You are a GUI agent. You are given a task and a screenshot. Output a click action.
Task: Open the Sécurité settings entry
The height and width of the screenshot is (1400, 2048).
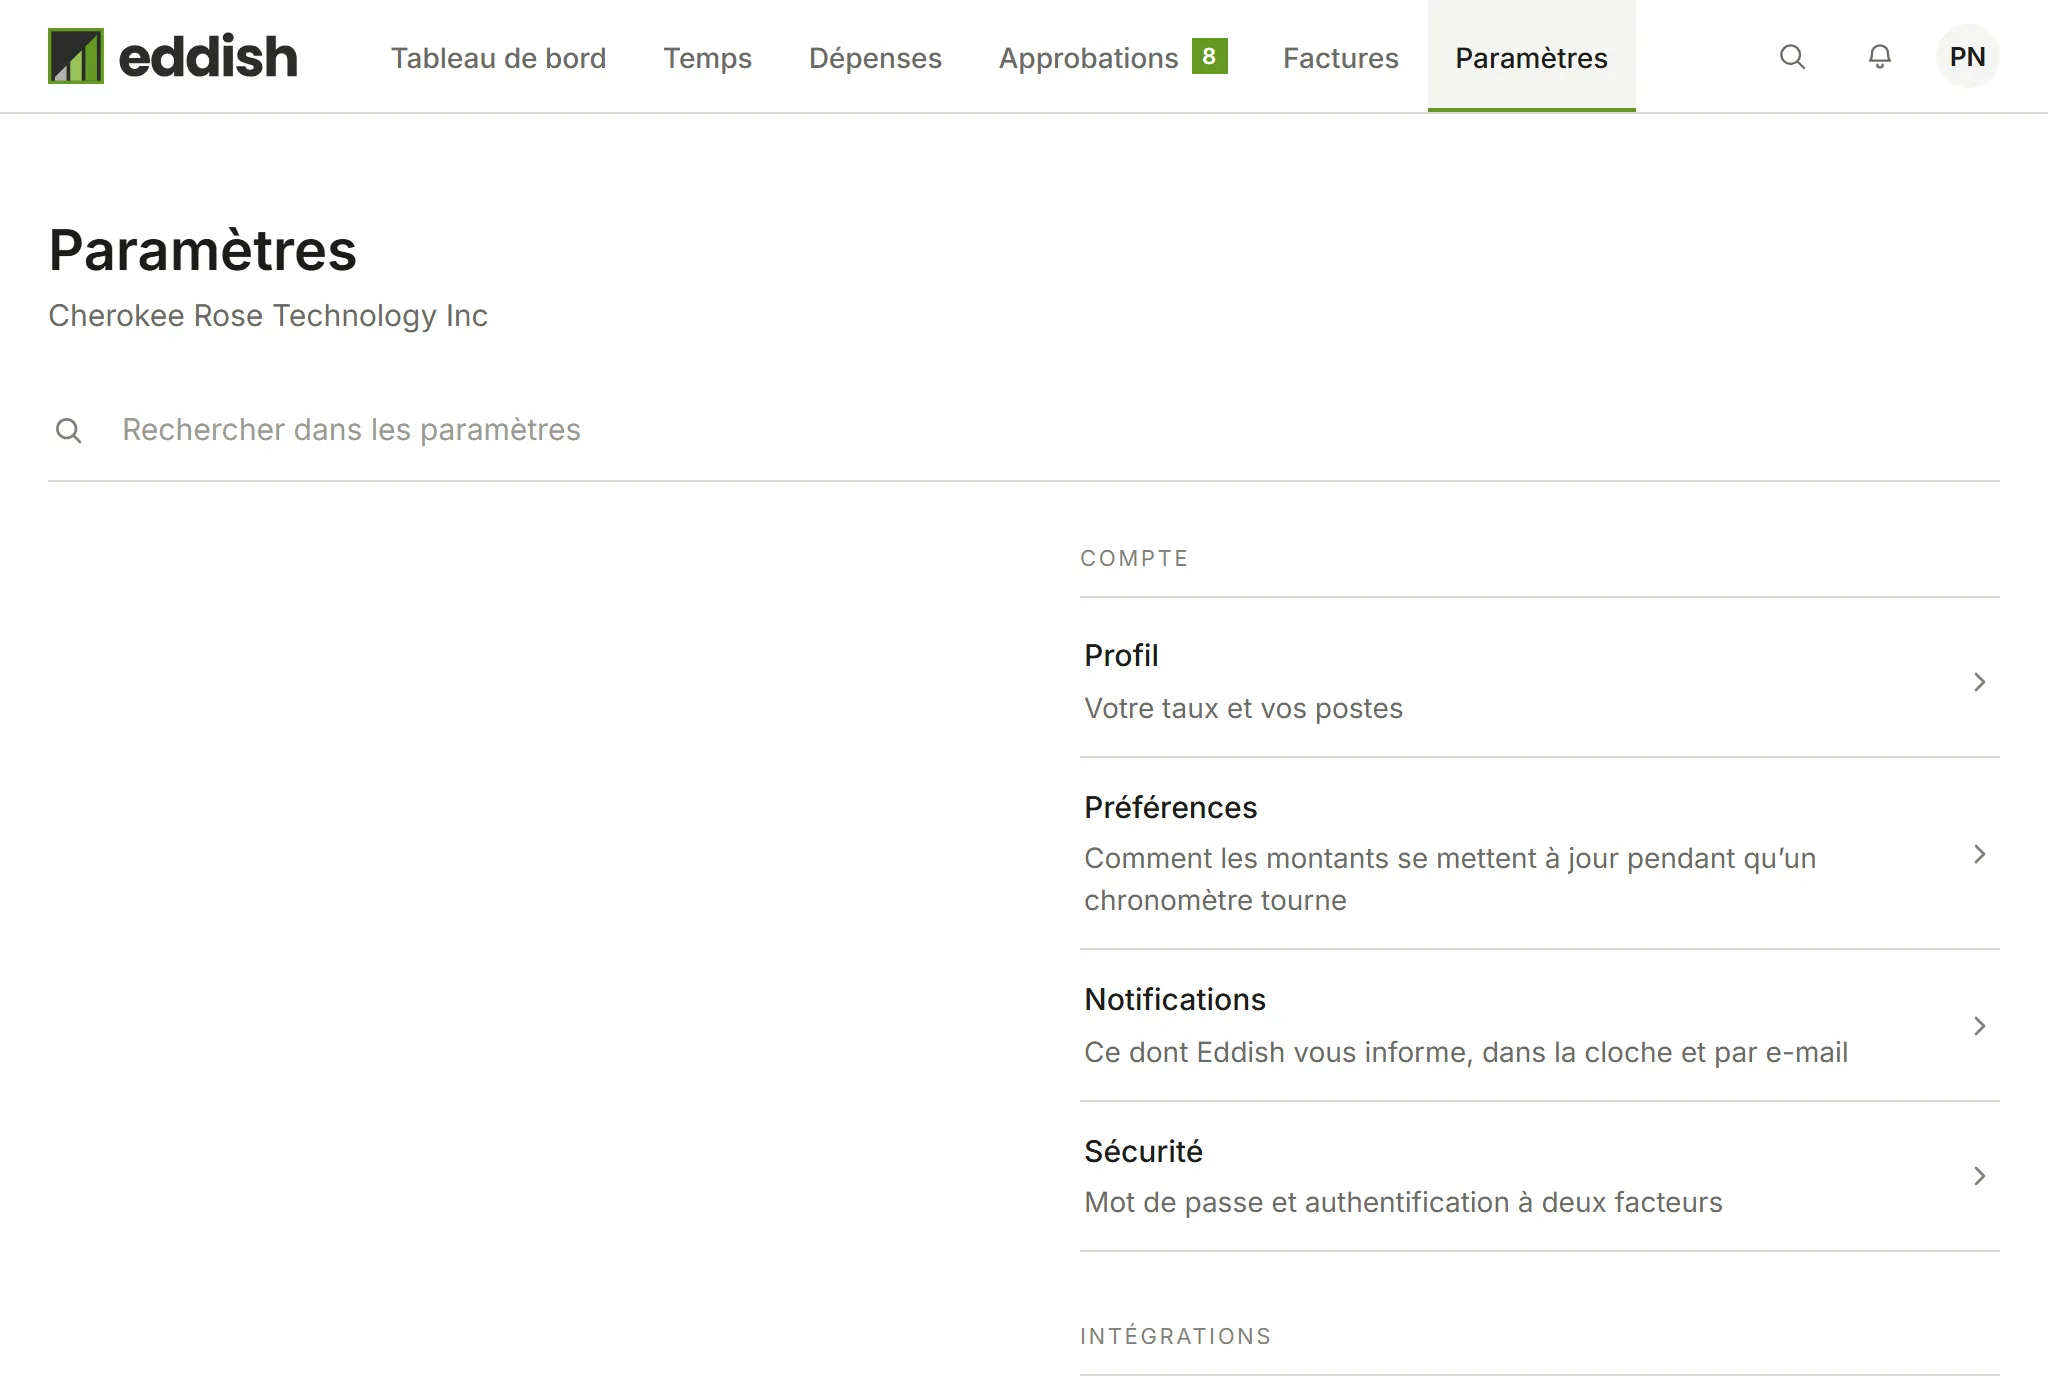coord(1540,1177)
